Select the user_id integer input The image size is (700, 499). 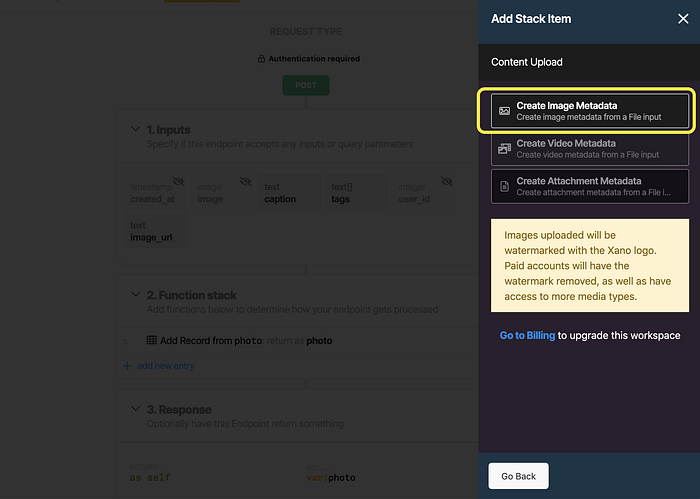tap(423, 193)
